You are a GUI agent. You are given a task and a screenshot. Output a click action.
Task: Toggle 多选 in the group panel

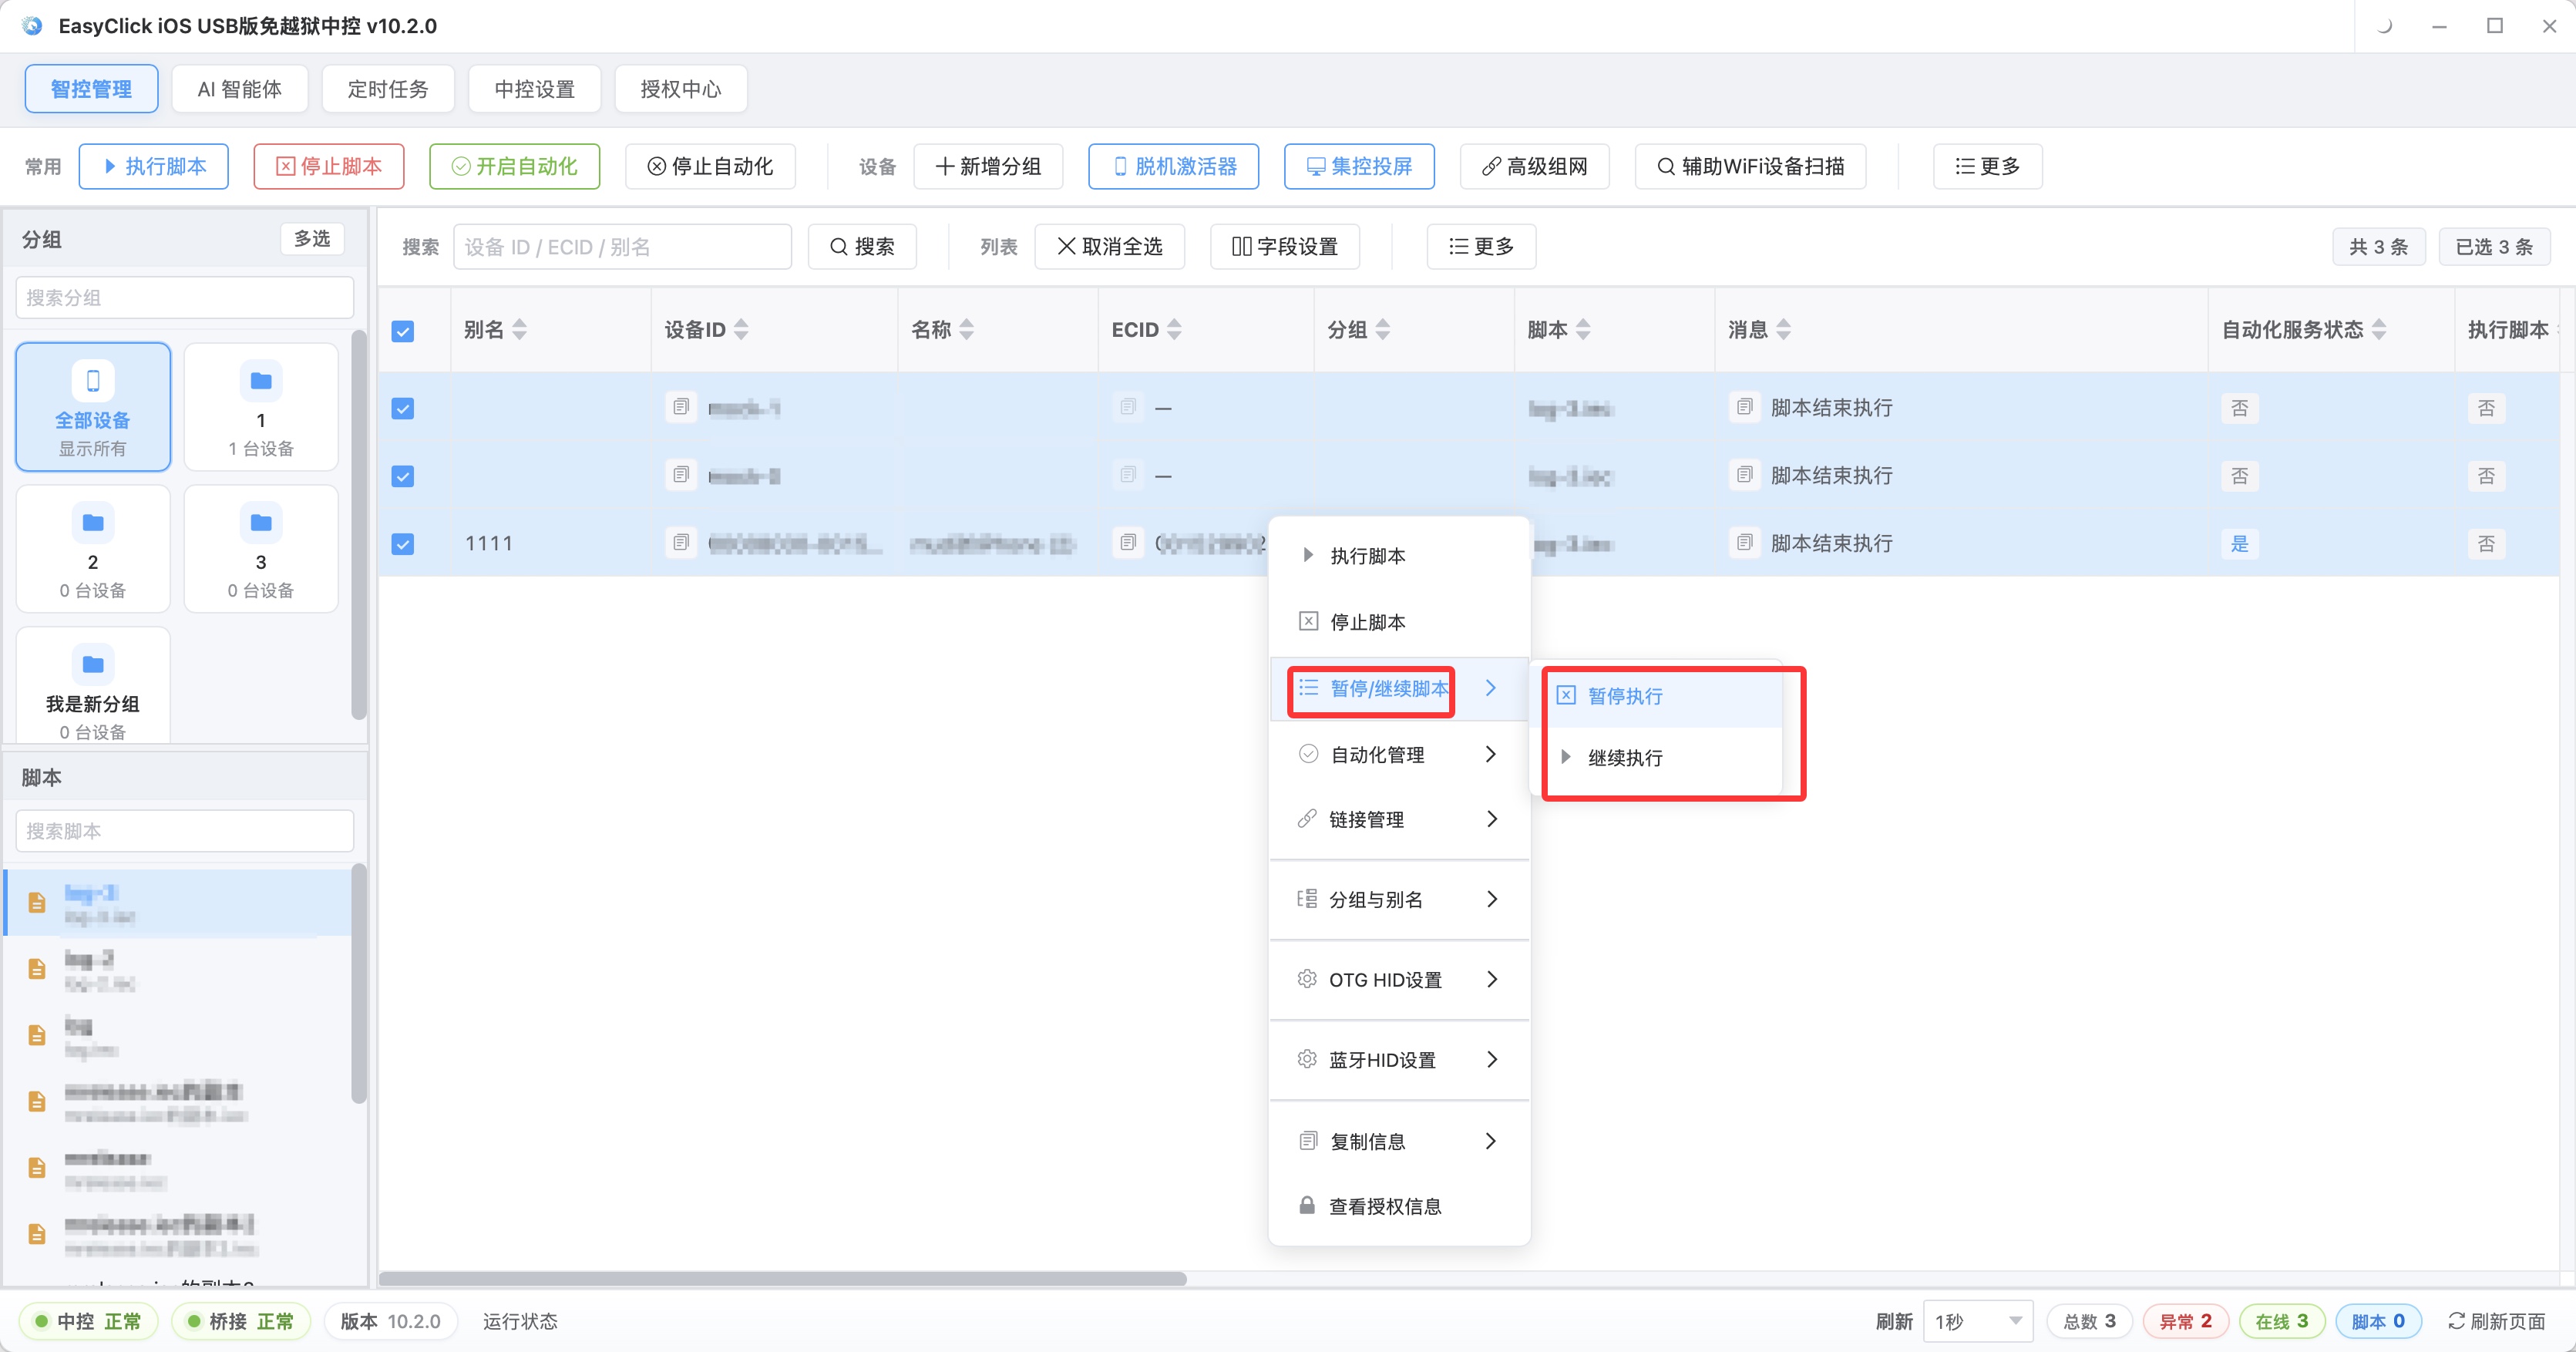pos(312,239)
